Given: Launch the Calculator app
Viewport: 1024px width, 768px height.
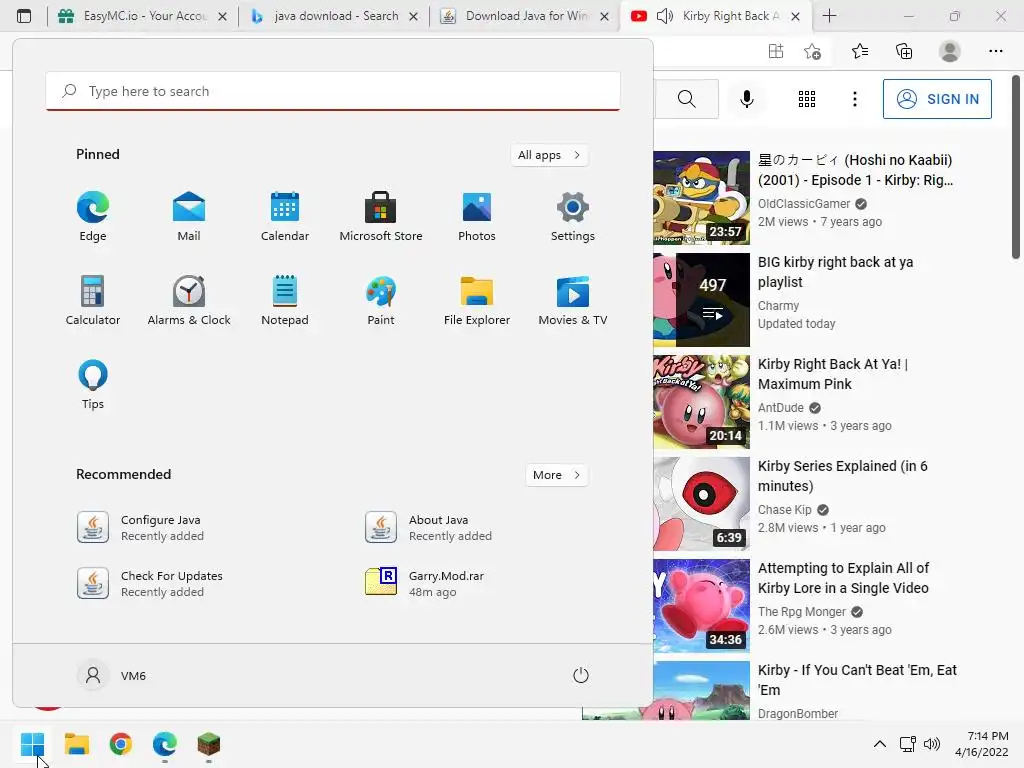Looking at the screenshot, I should tap(93, 300).
